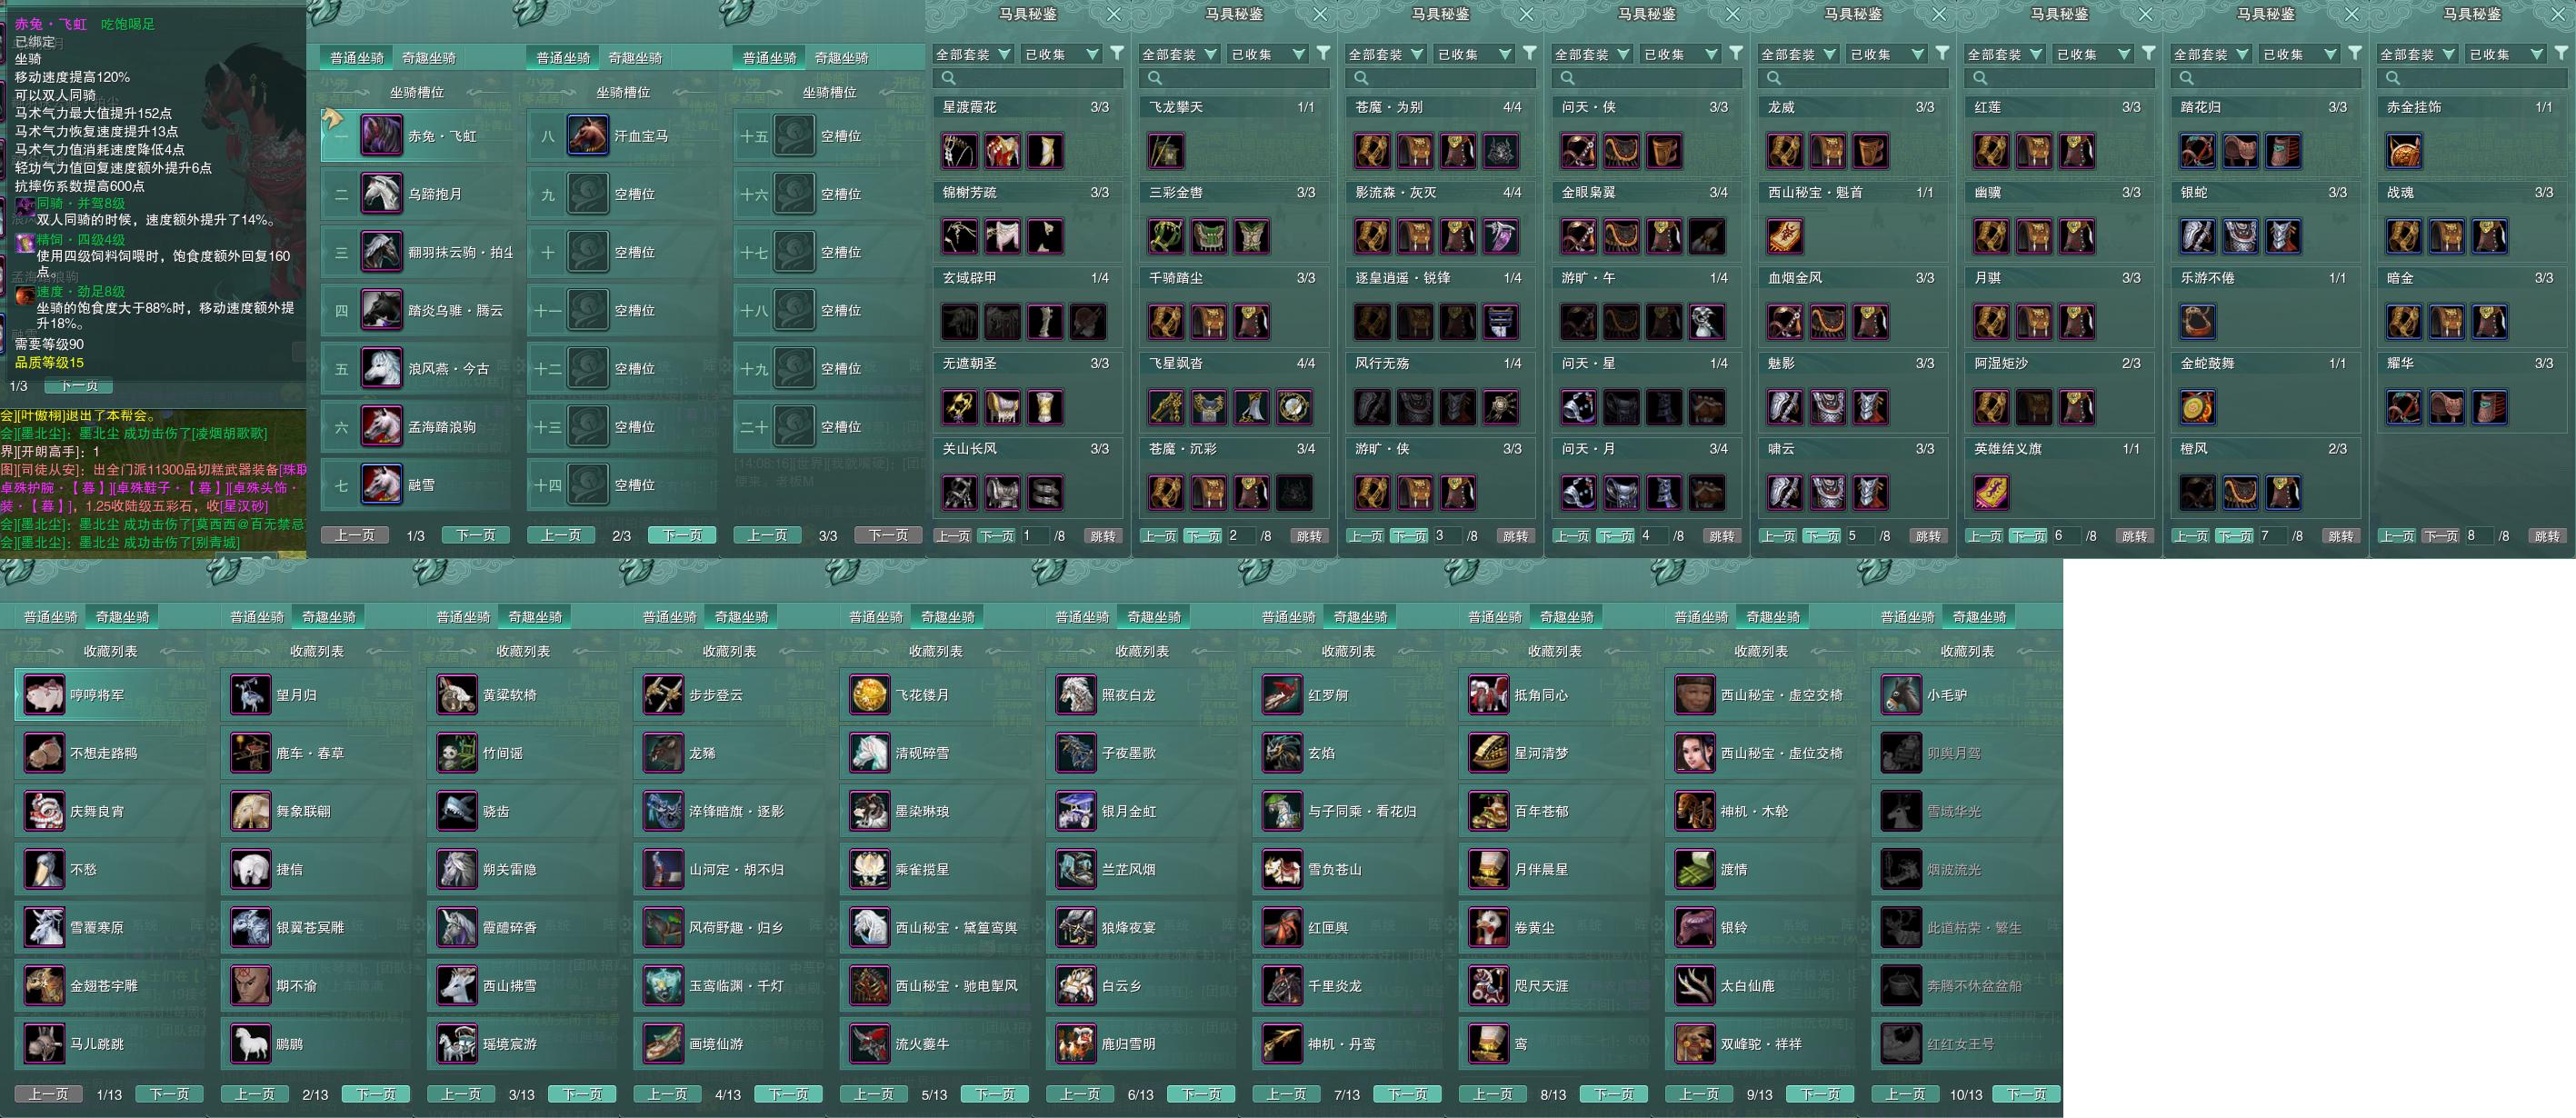Choose the 浪风燕·今古 mount icon
Viewport: 2576px width, 1118px height.
click(x=381, y=368)
